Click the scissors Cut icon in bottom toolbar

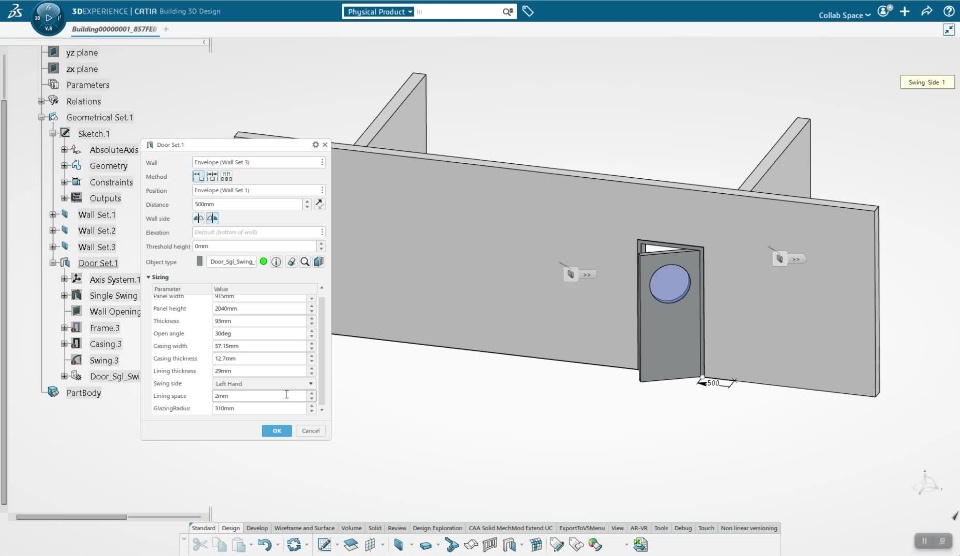pos(200,545)
